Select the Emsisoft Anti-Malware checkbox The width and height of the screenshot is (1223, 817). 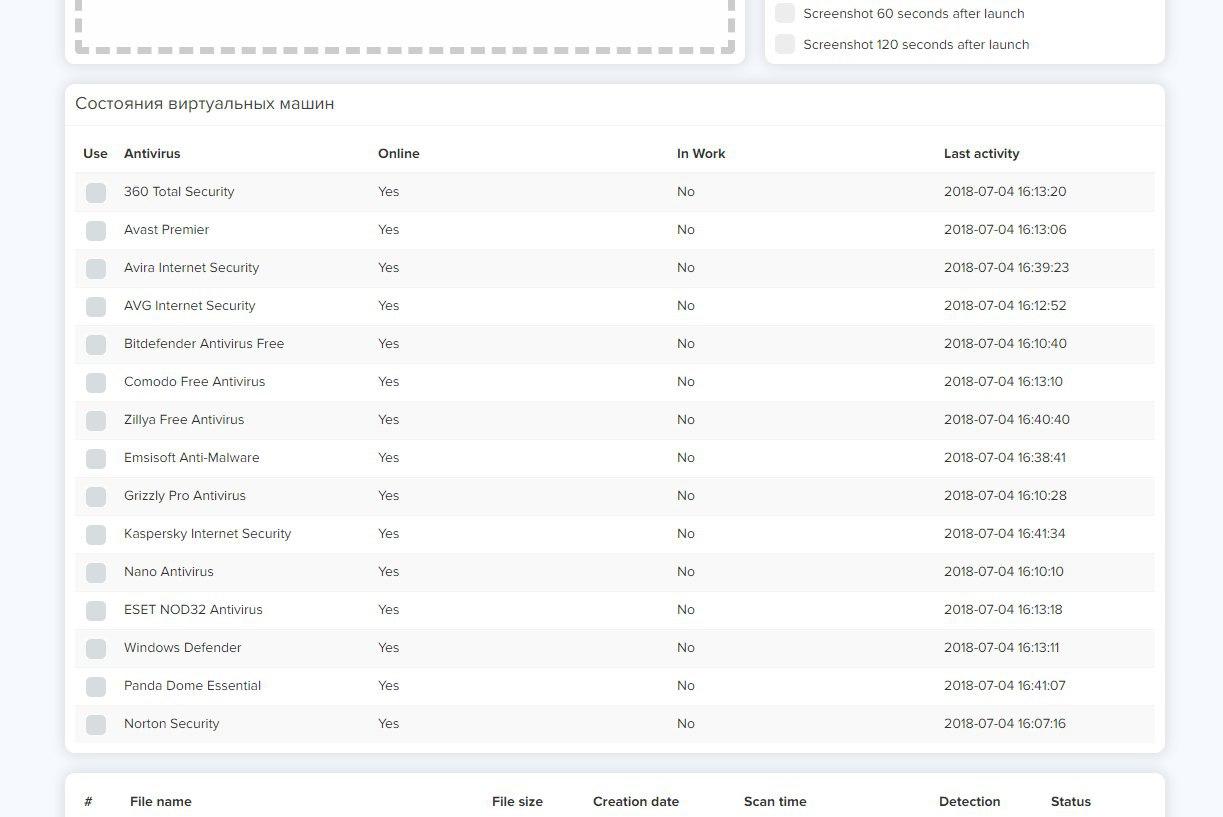click(x=96, y=459)
